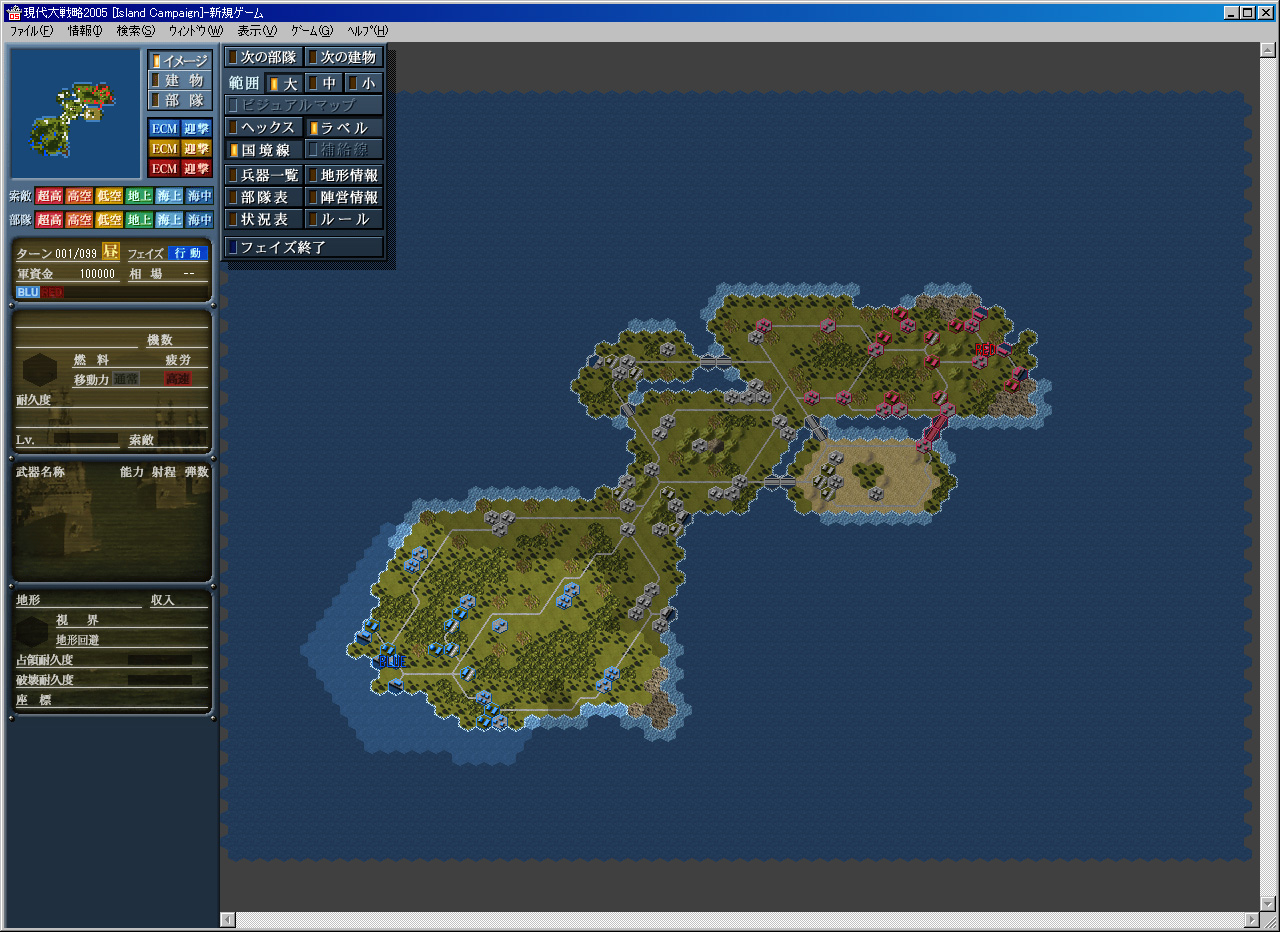Select 建物 minimap display mode
The image size is (1280, 932).
(180, 80)
